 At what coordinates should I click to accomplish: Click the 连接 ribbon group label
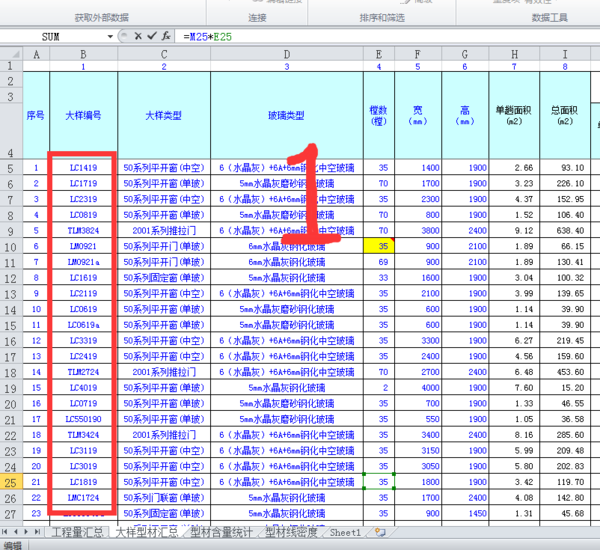click(257, 17)
